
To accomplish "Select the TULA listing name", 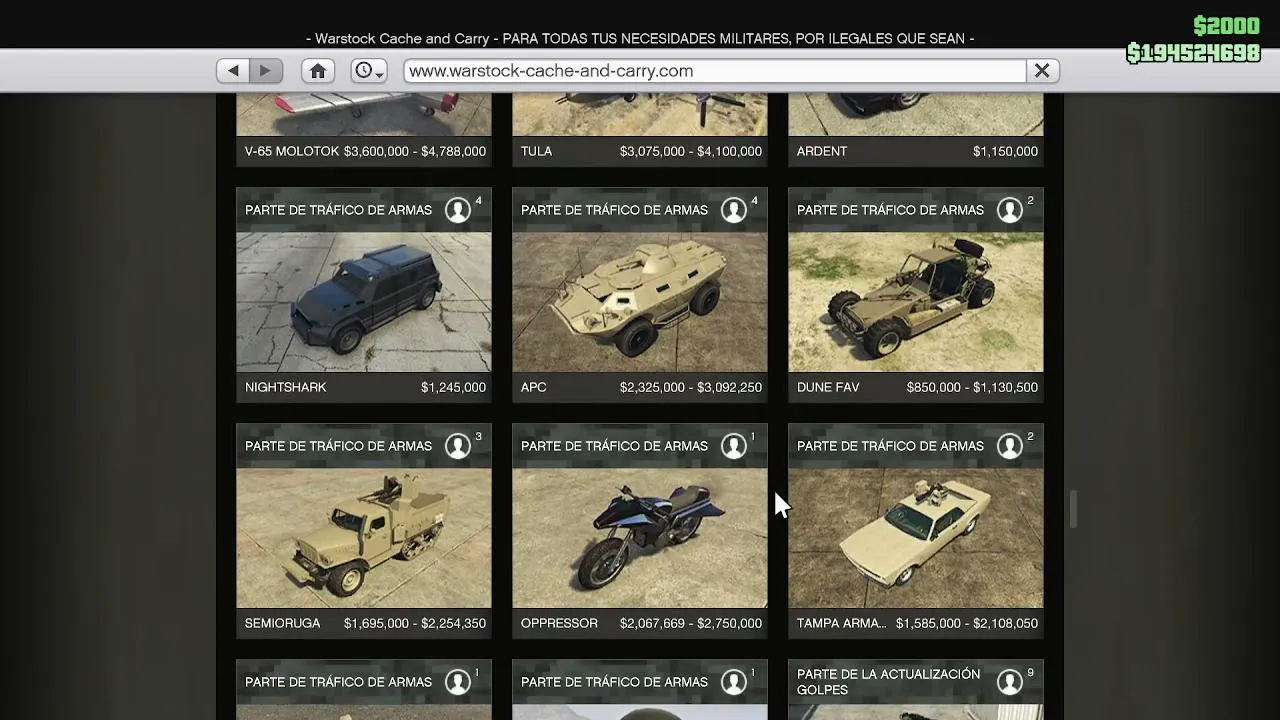I will 536,151.
